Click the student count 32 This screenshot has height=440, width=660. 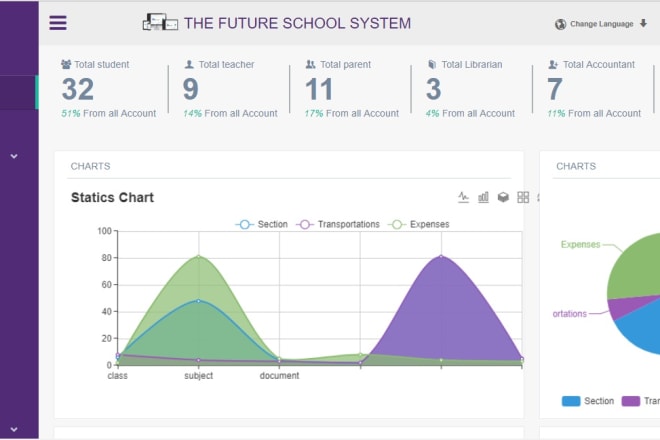click(78, 89)
